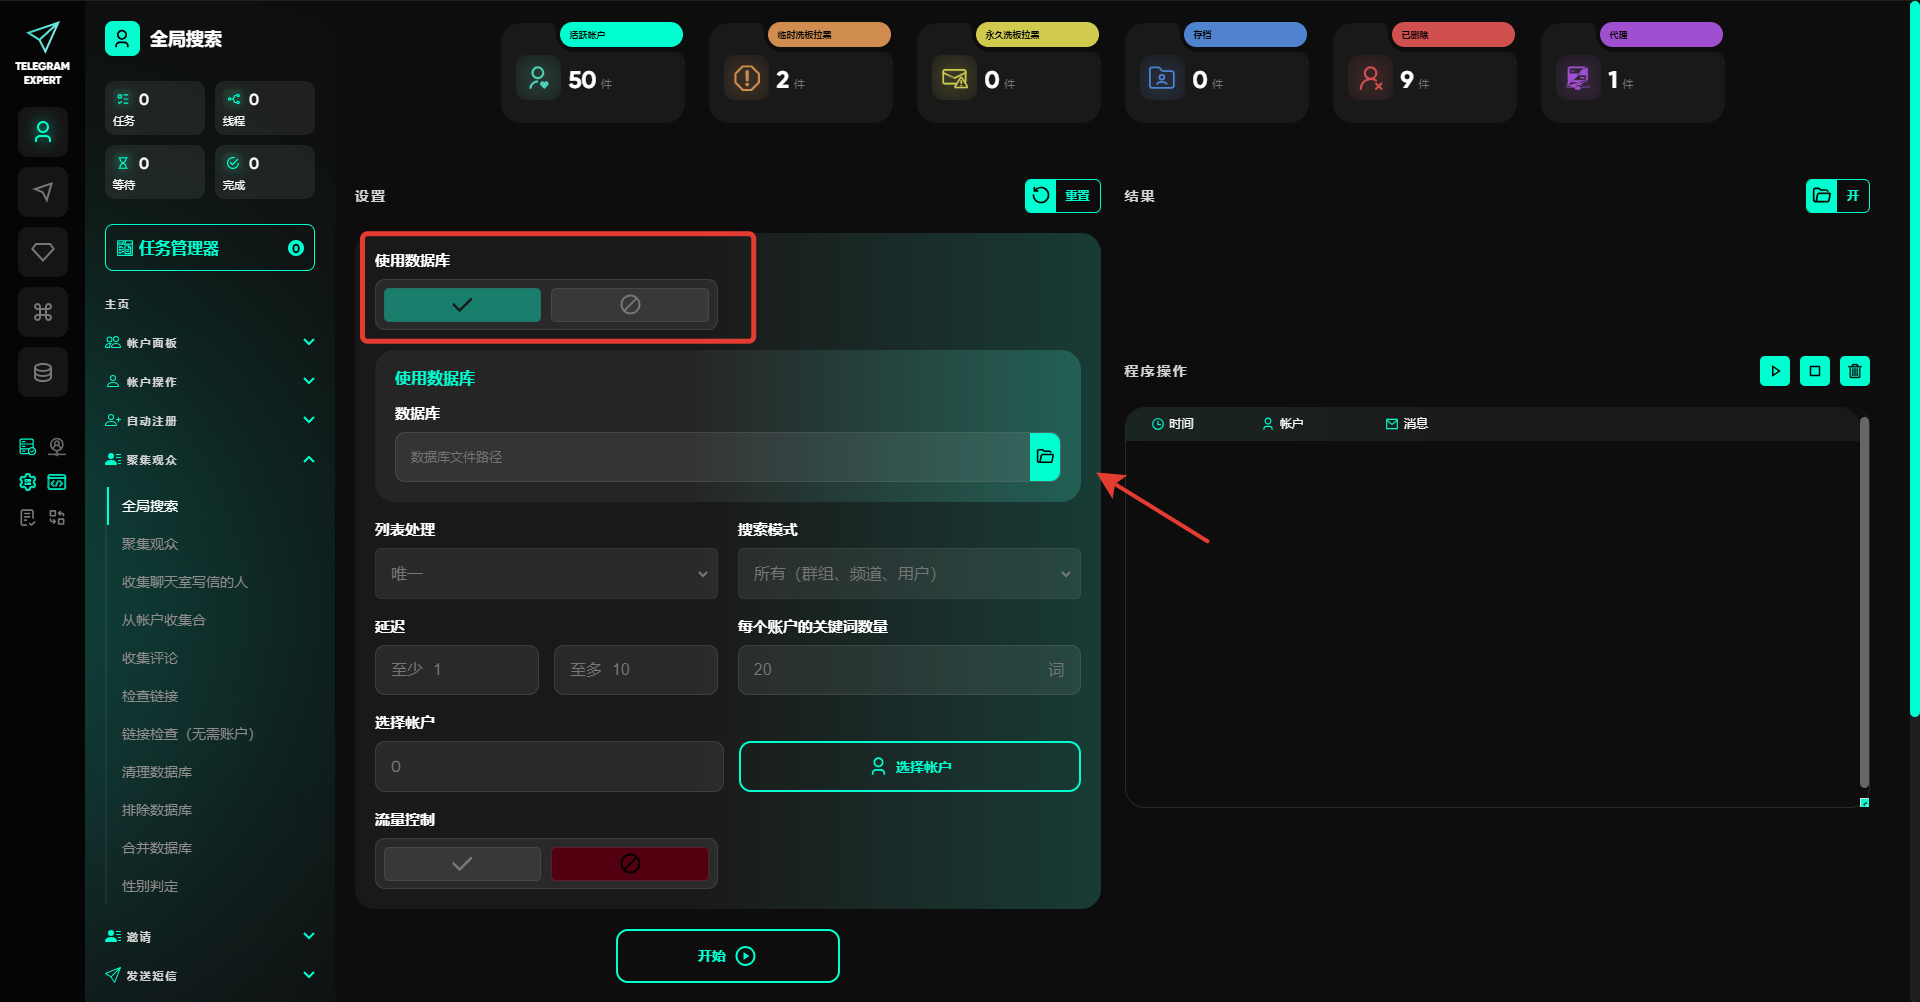Click the 开始 start button
This screenshot has width=1920, height=1002.
click(x=727, y=956)
